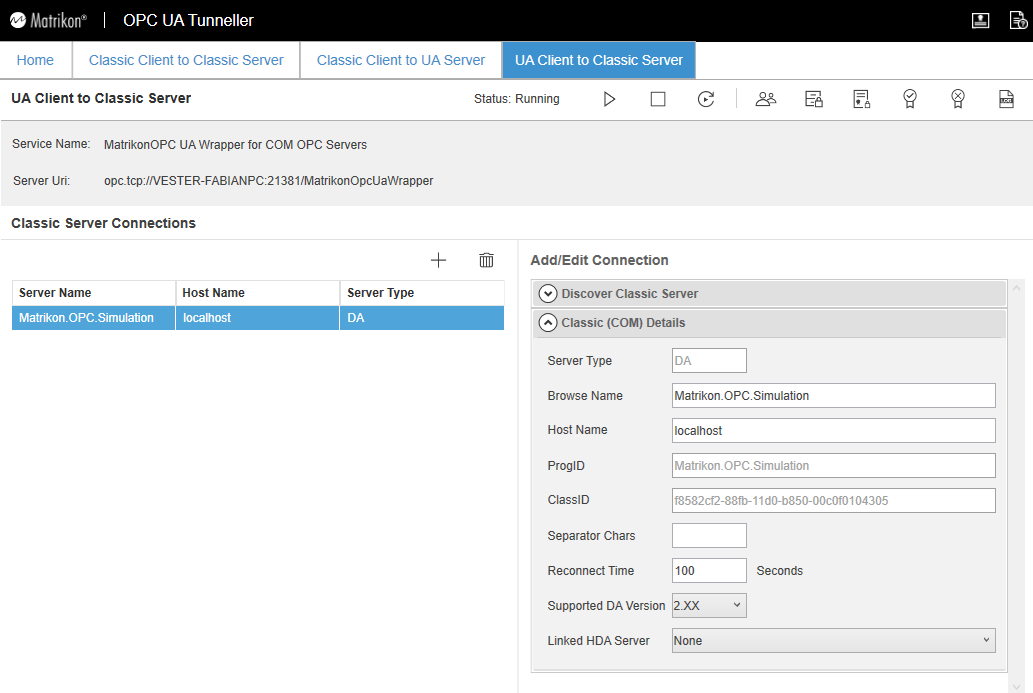Switch to Classic Client to Classic Server tab
1033x693 pixels.
(186, 60)
